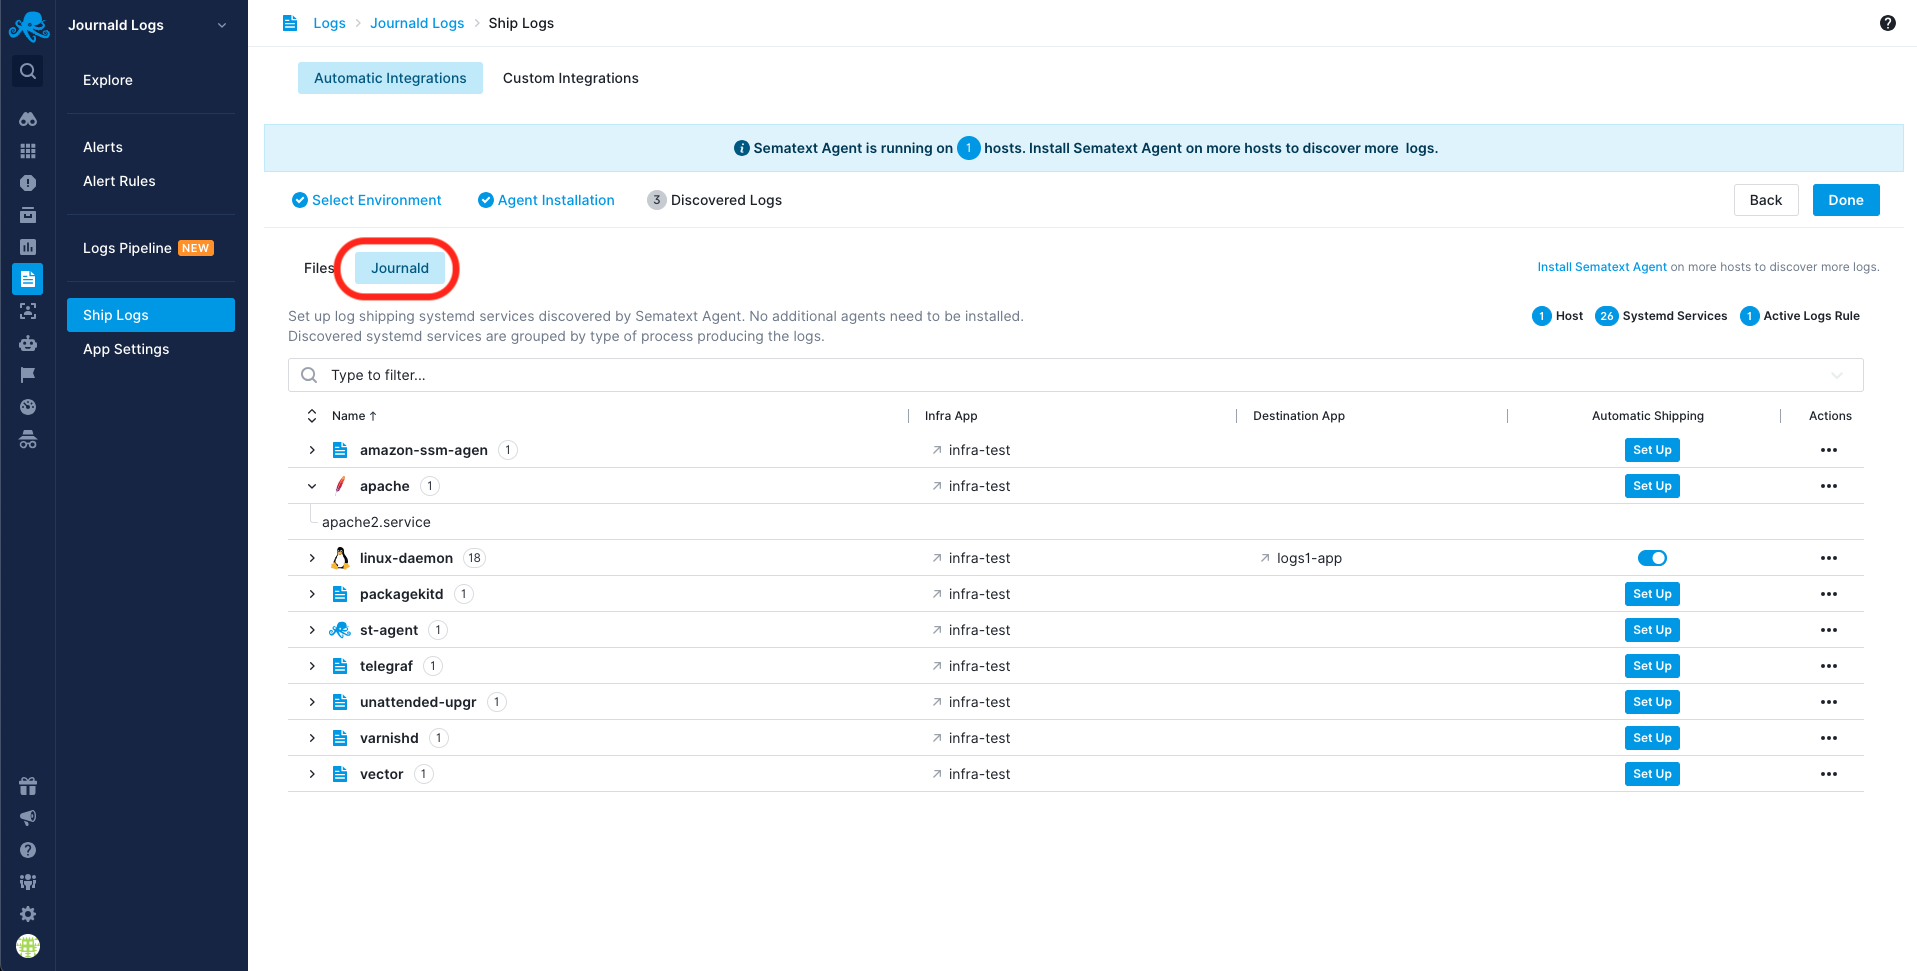The width and height of the screenshot is (1917, 971).
Task: Open more actions for linux-daemon row
Action: click(1829, 558)
